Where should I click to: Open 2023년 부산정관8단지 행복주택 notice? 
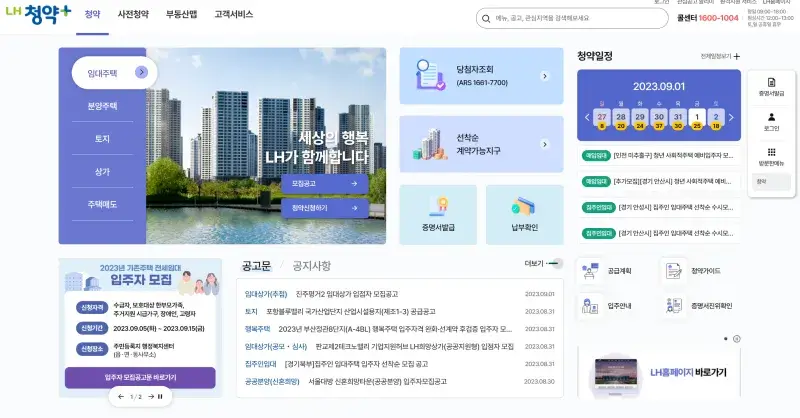pos(395,329)
